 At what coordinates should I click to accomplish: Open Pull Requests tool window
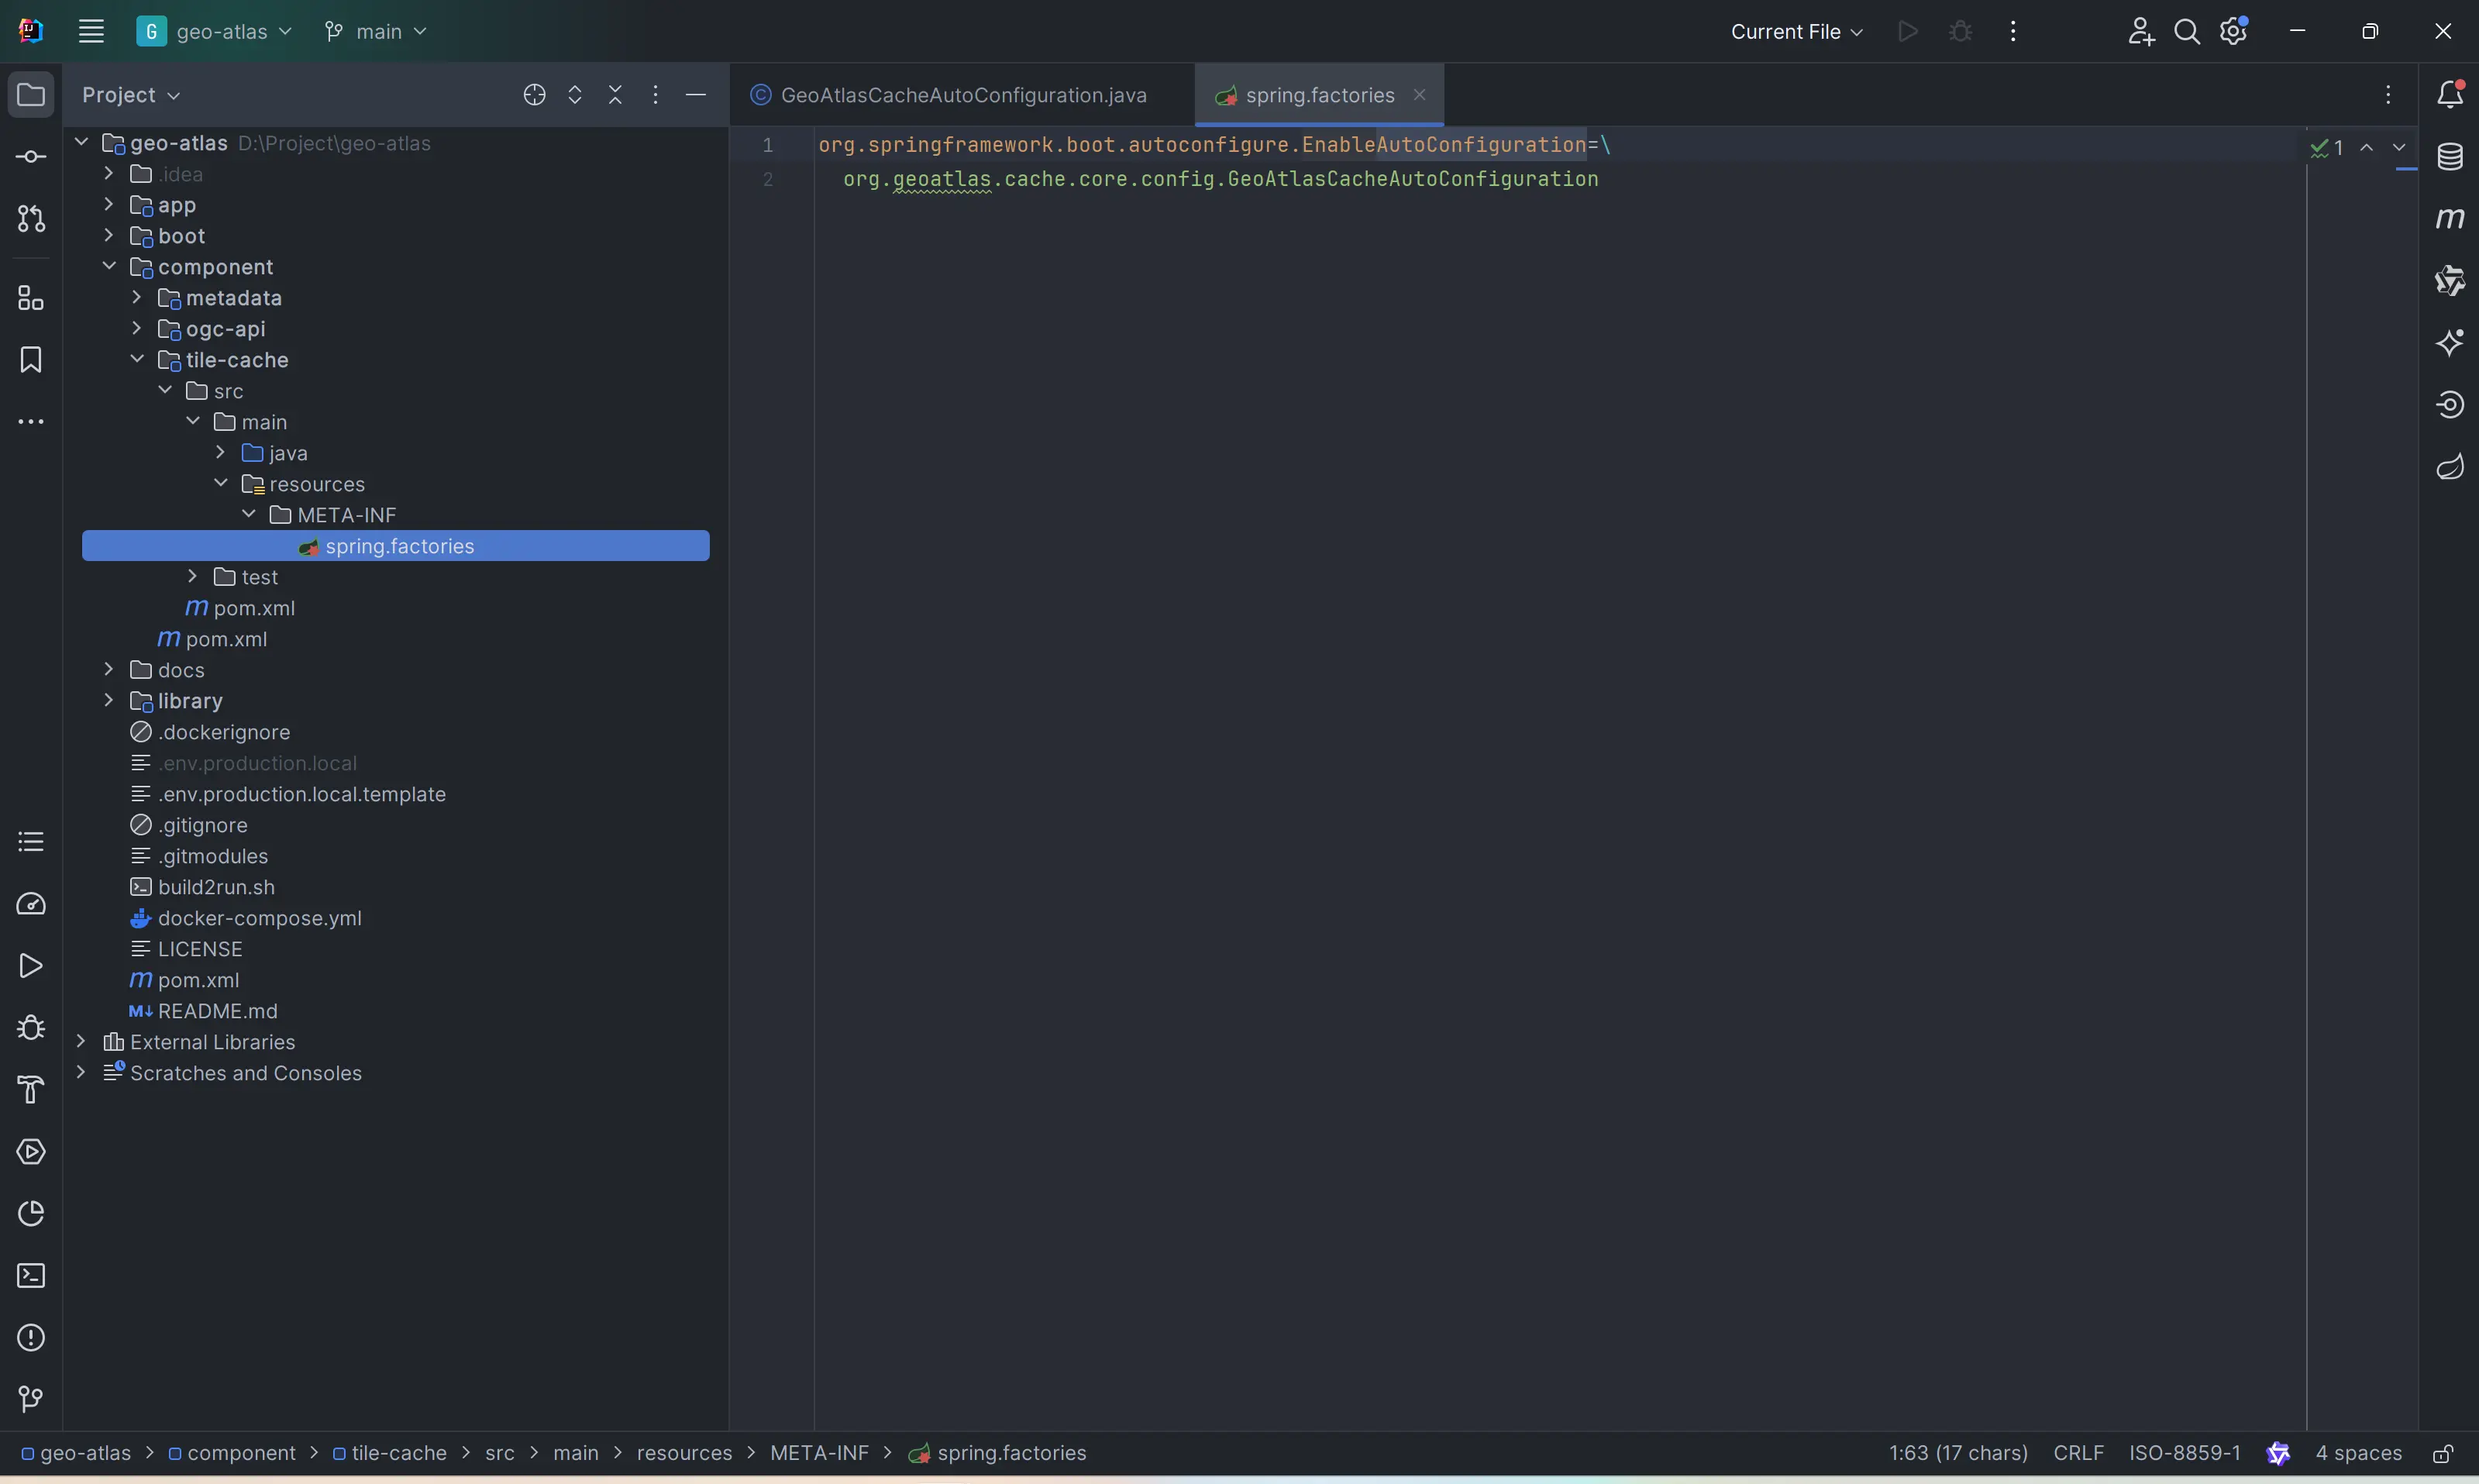(x=31, y=219)
